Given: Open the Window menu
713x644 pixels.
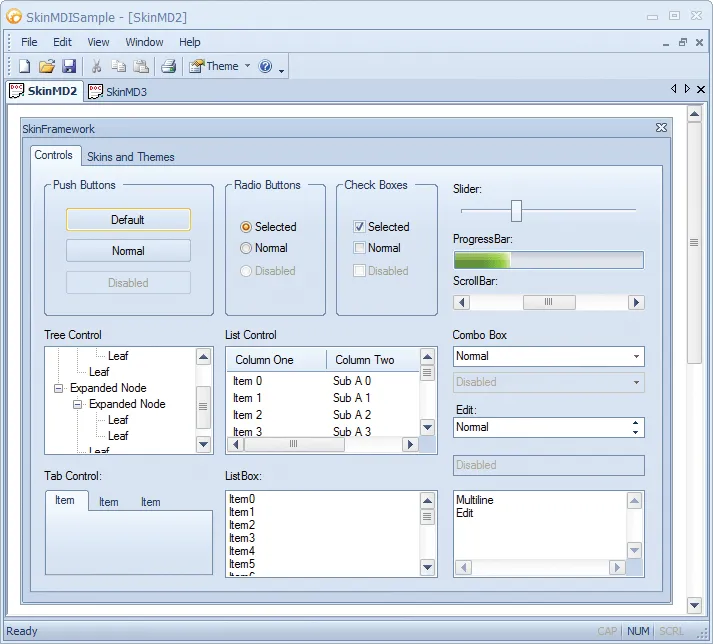Looking at the screenshot, I should coord(144,42).
